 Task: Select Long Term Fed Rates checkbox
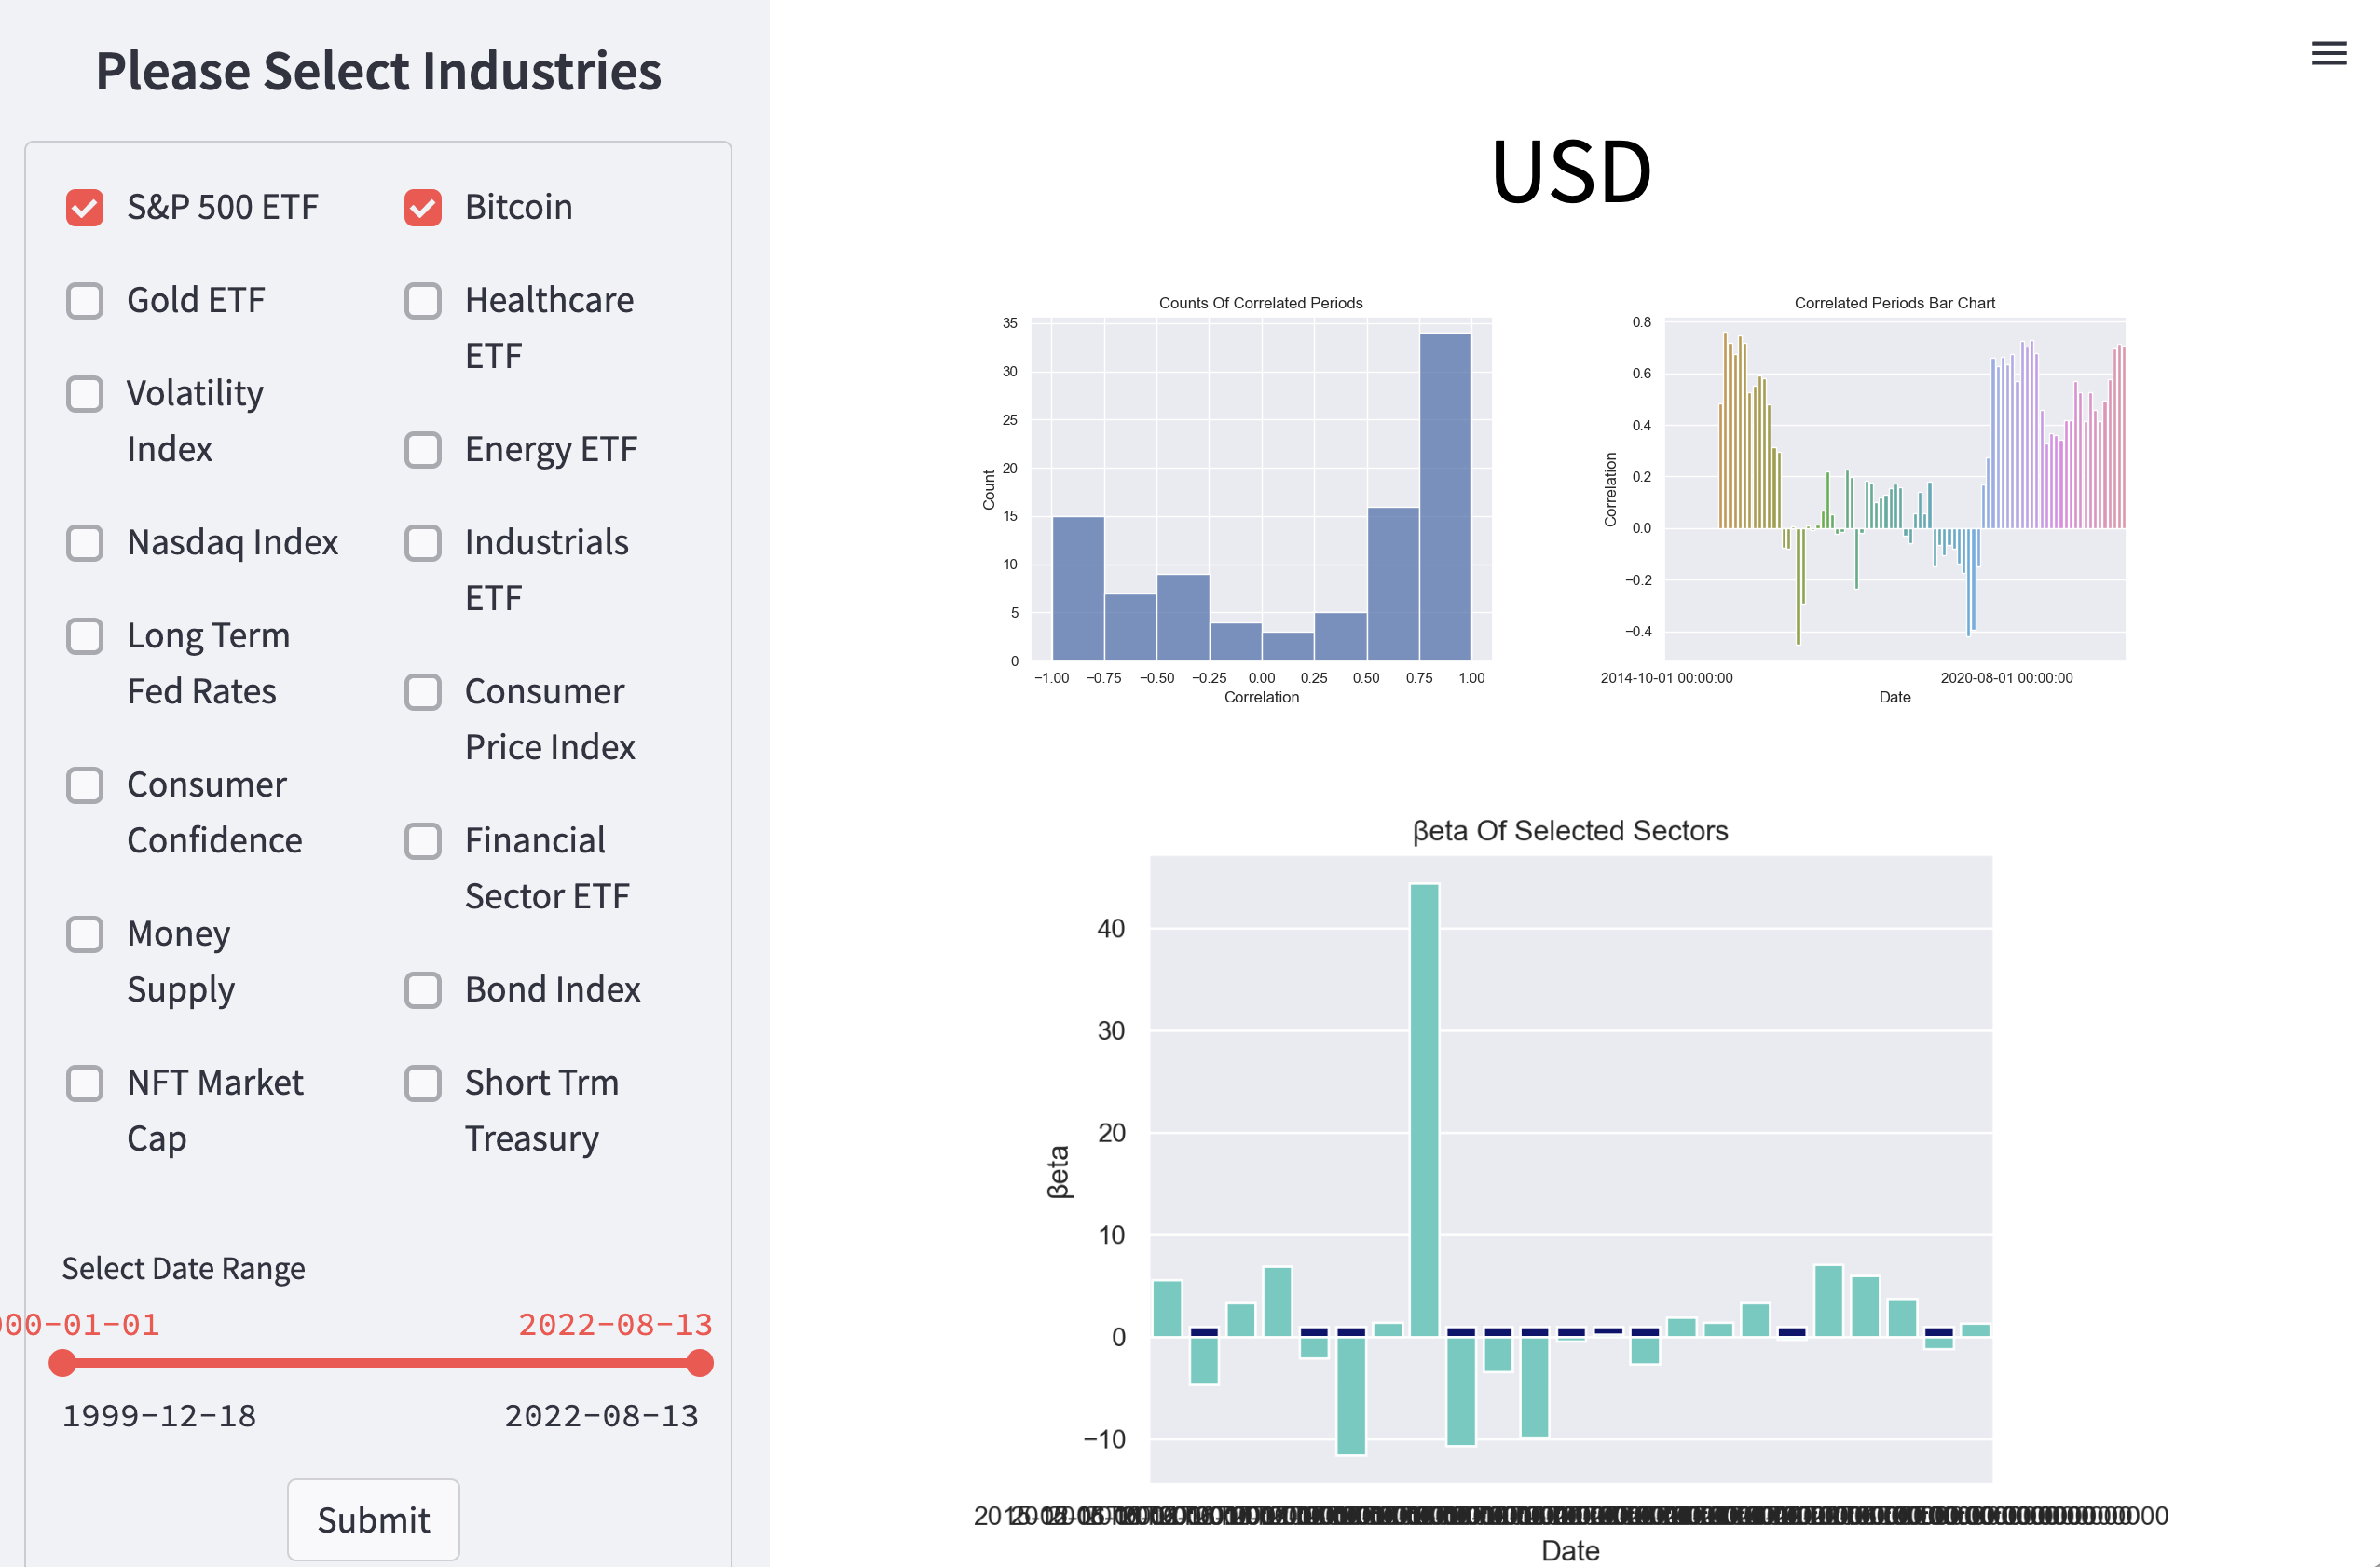click(85, 636)
